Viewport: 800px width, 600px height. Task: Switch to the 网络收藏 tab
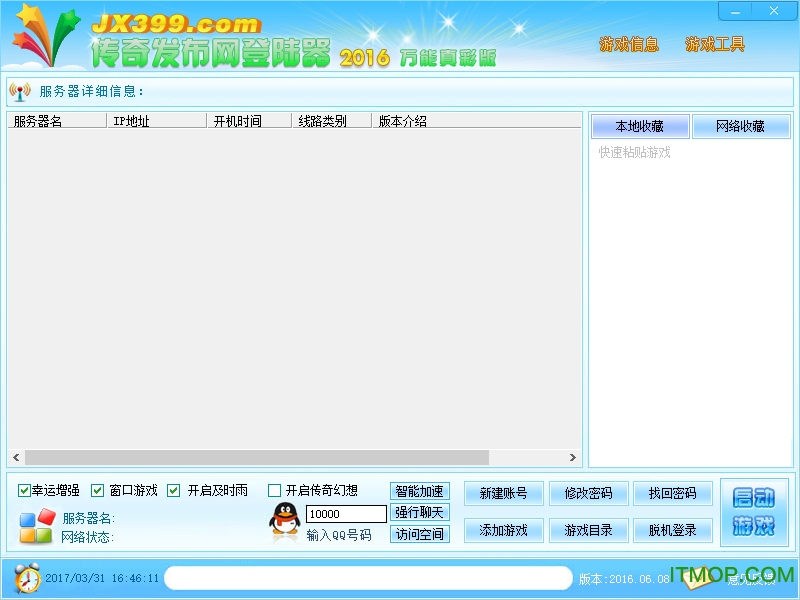[741, 127]
